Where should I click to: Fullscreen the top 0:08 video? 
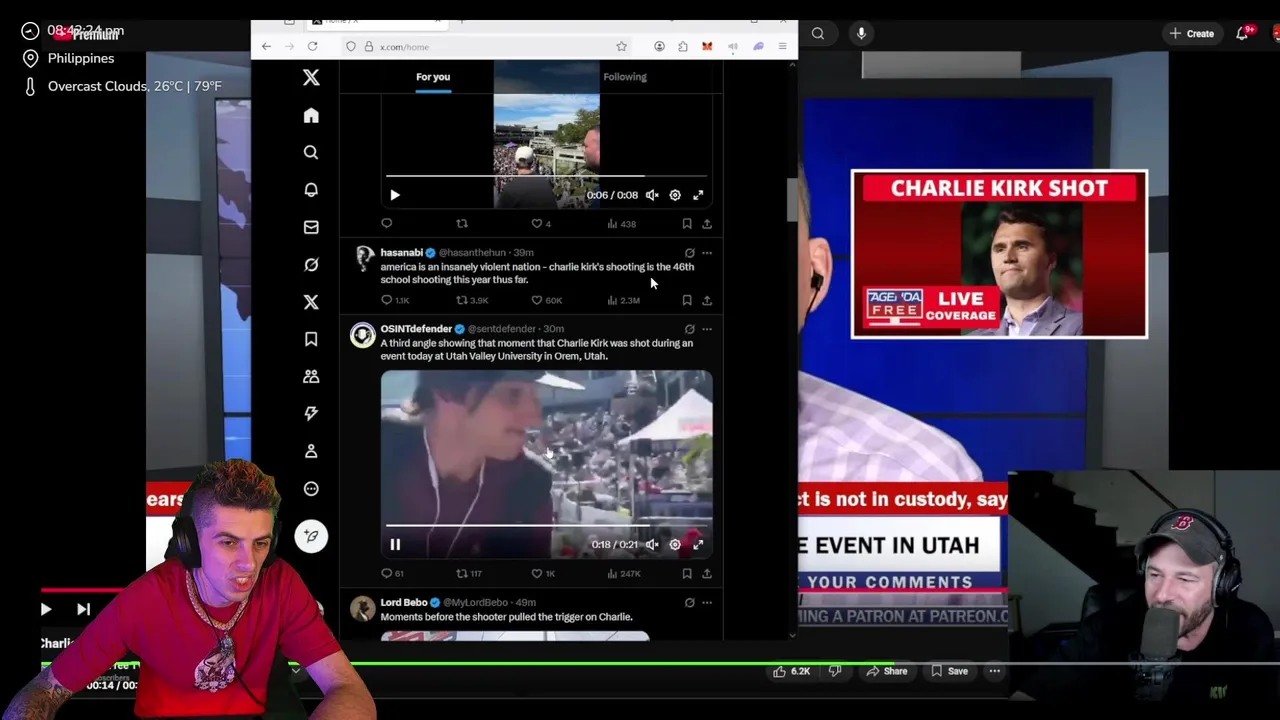click(698, 195)
